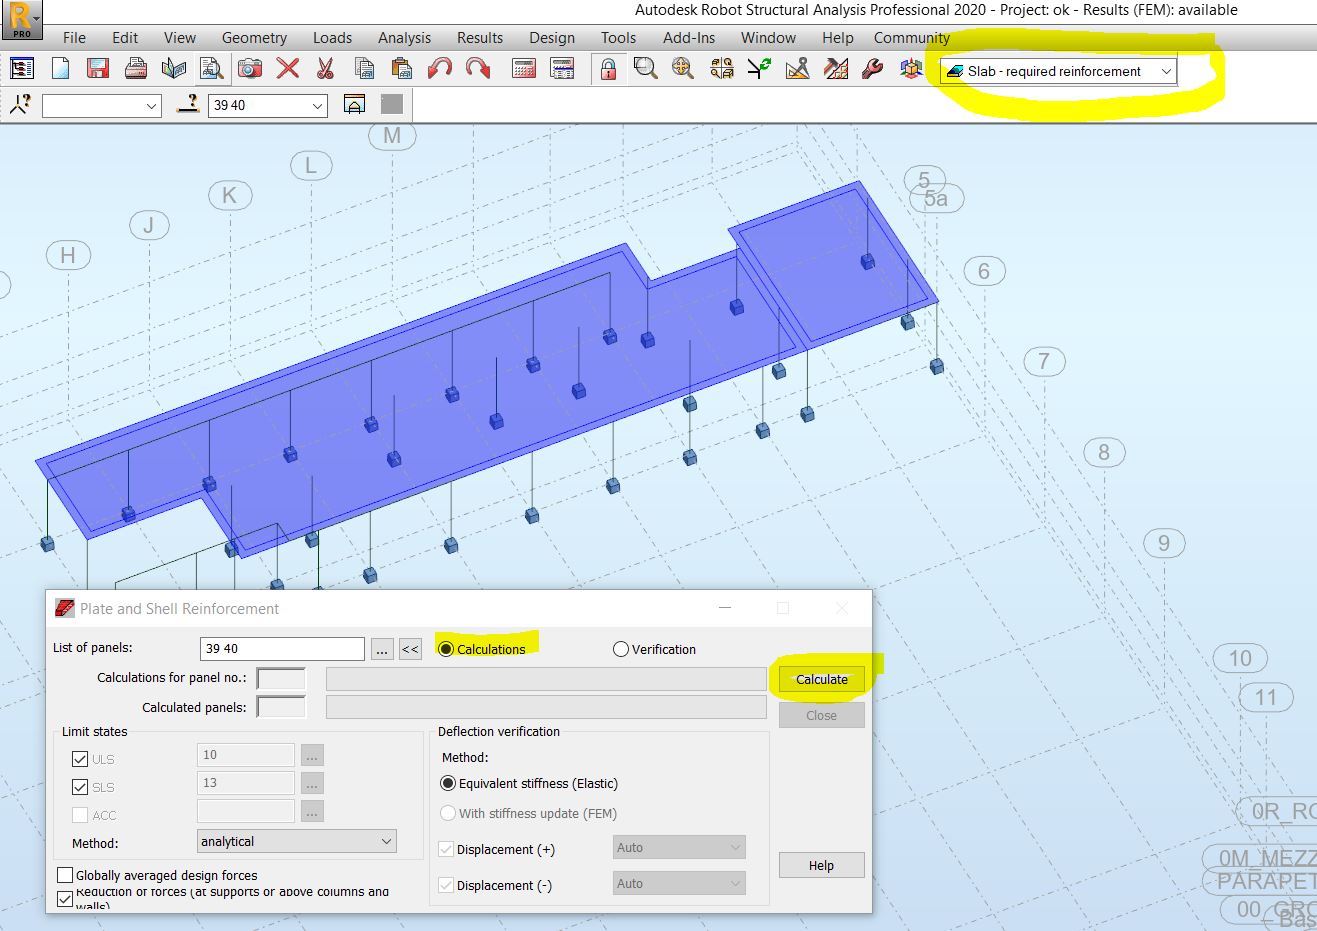Click the 3D view cube icon
The image size is (1317, 931).
click(909, 68)
